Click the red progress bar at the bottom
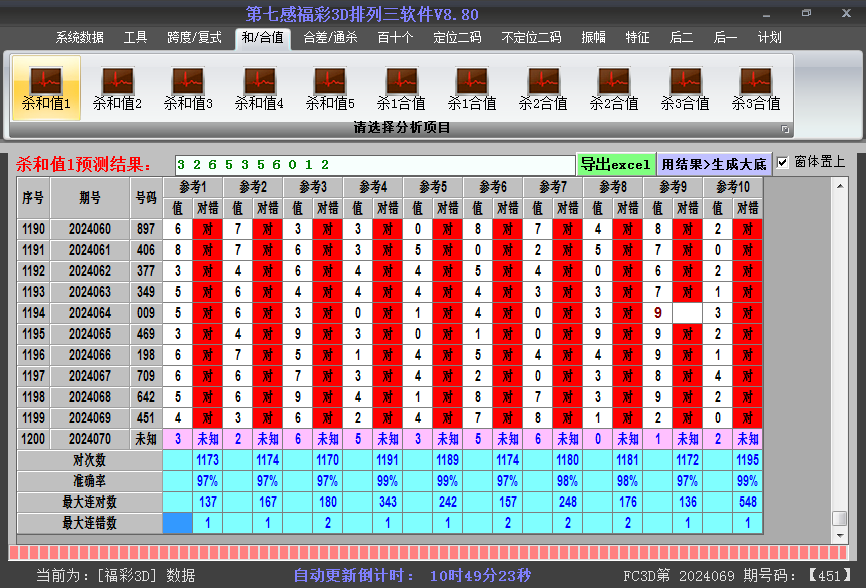Viewport: 866px width, 588px height. (429, 552)
